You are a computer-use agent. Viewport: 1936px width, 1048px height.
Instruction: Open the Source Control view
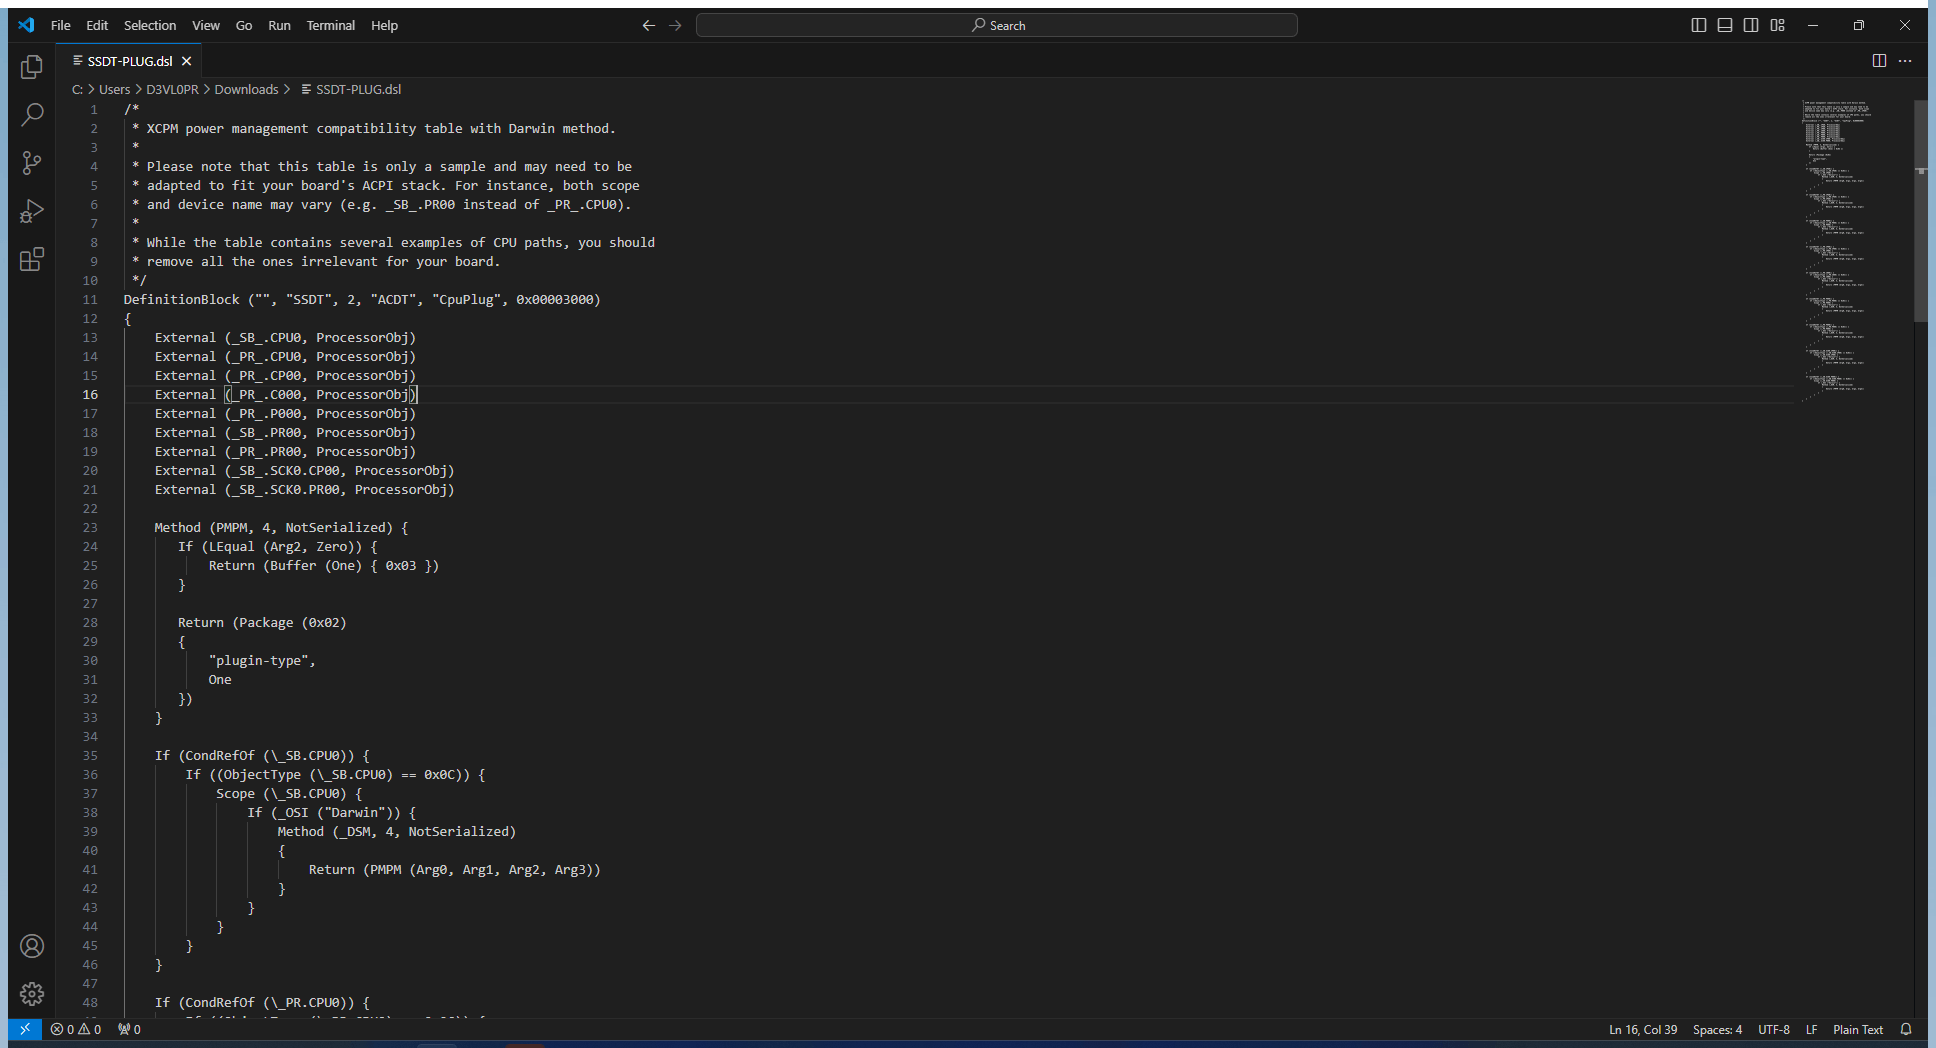tap(31, 162)
